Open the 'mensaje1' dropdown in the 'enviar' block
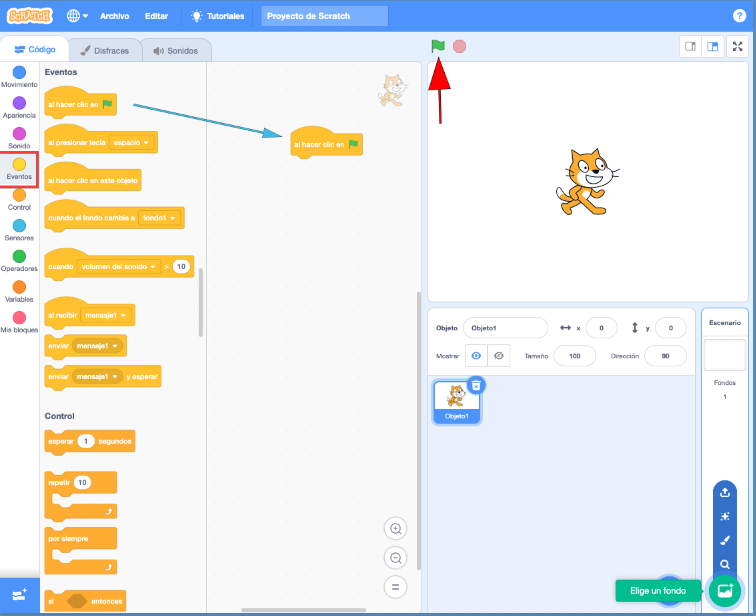Viewport: 756px width, 616px height. (x=97, y=346)
